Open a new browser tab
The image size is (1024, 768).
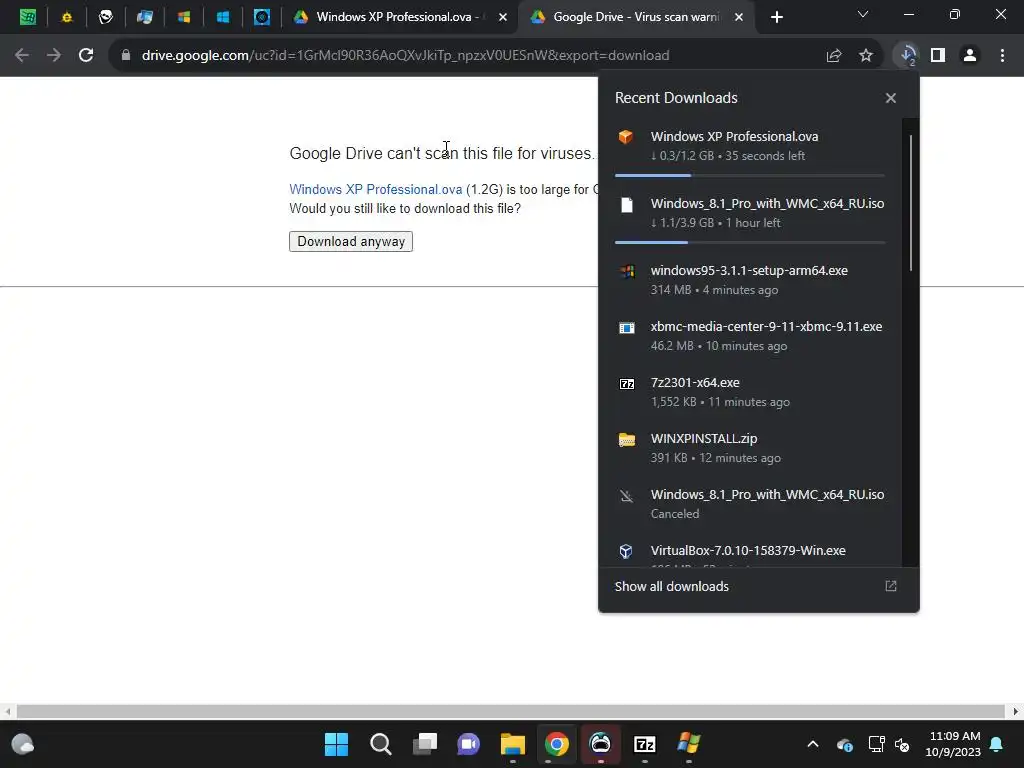[x=776, y=18]
